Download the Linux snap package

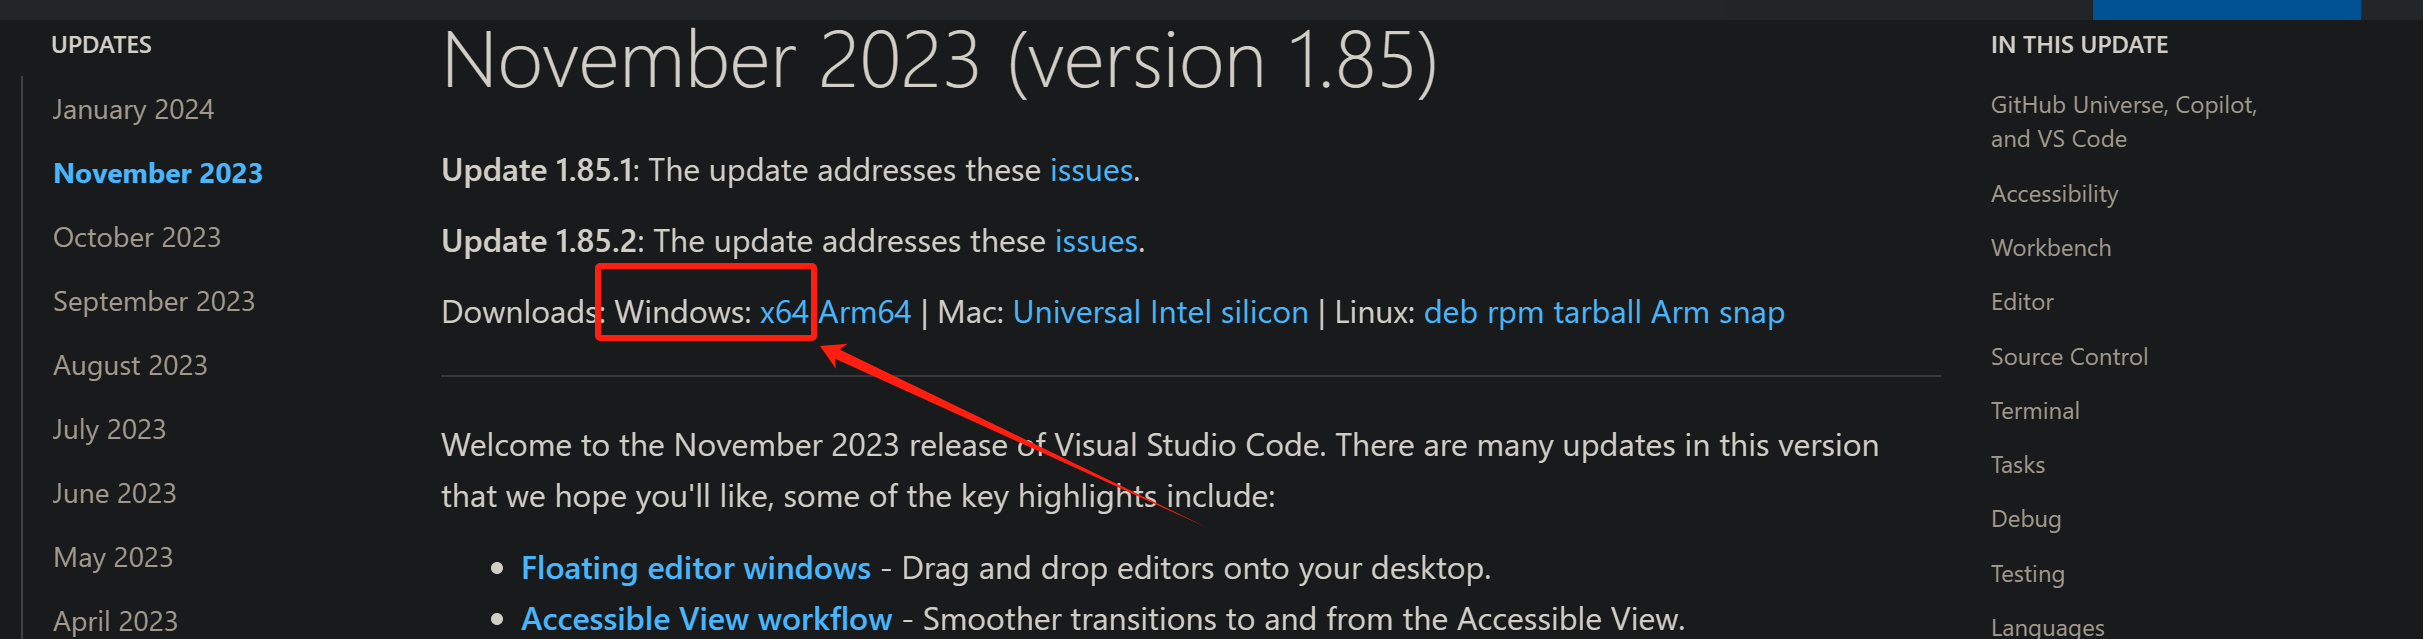click(x=1751, y=312)
